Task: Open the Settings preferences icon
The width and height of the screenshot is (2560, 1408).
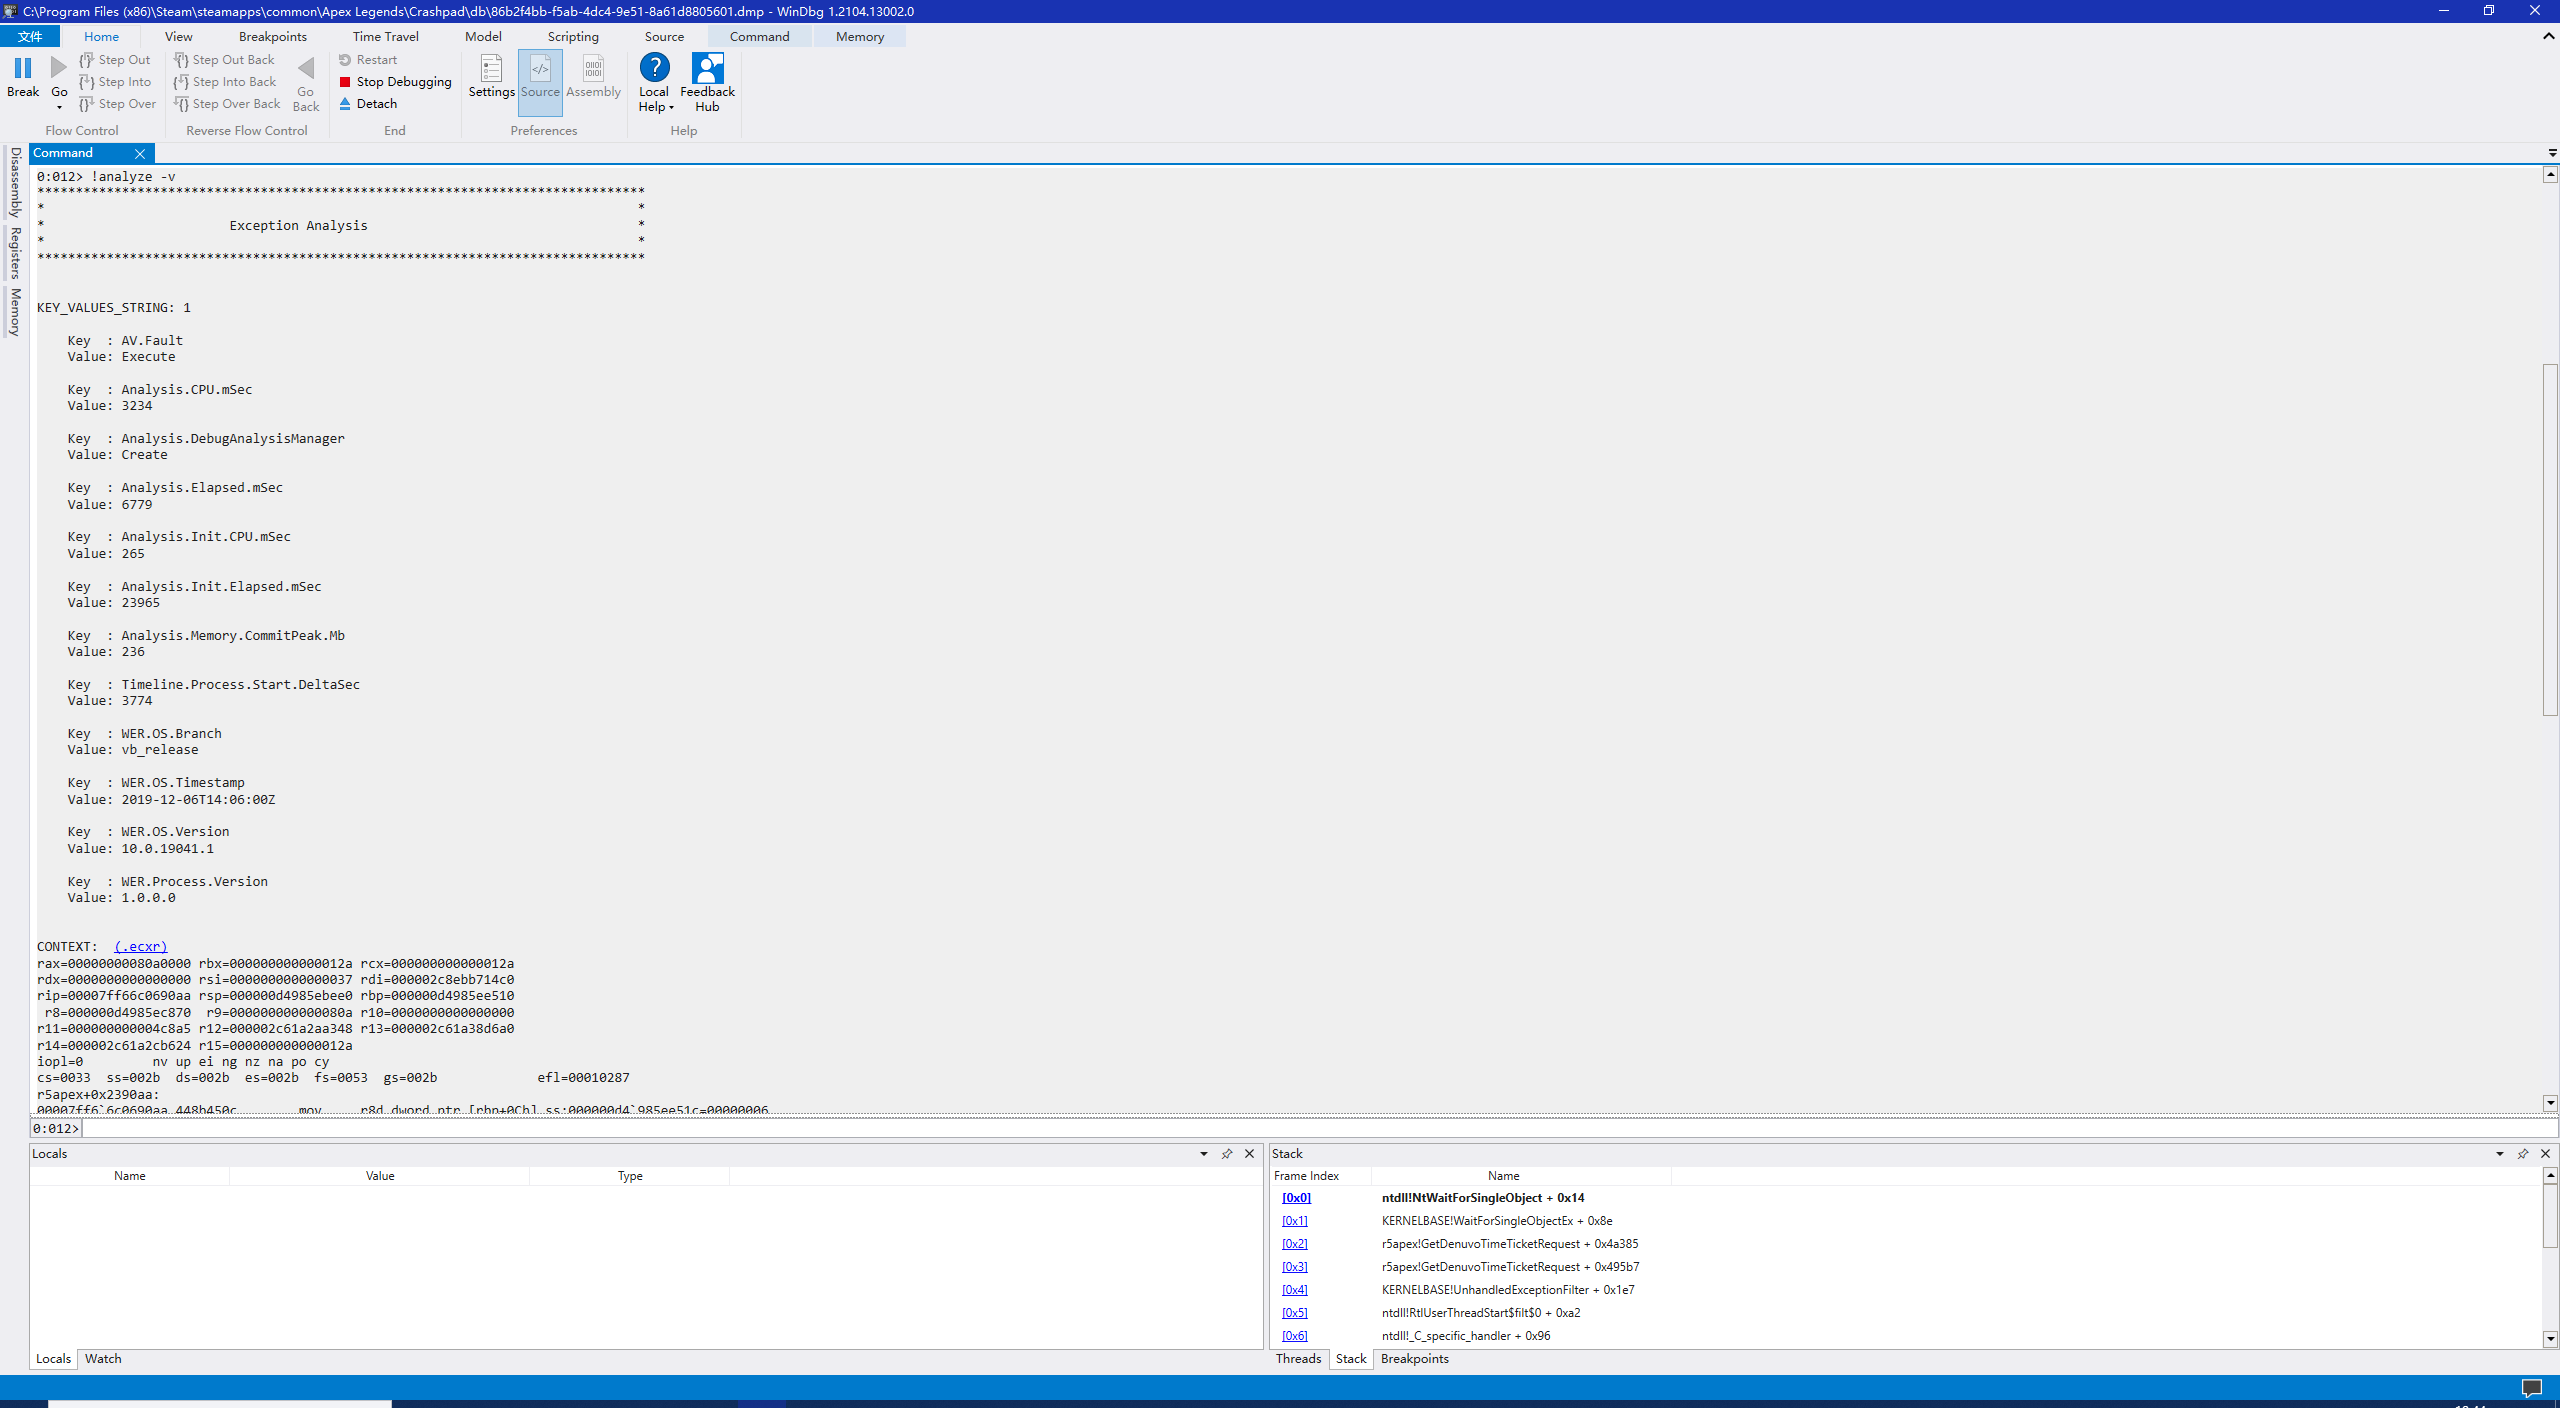Action: 491,69
